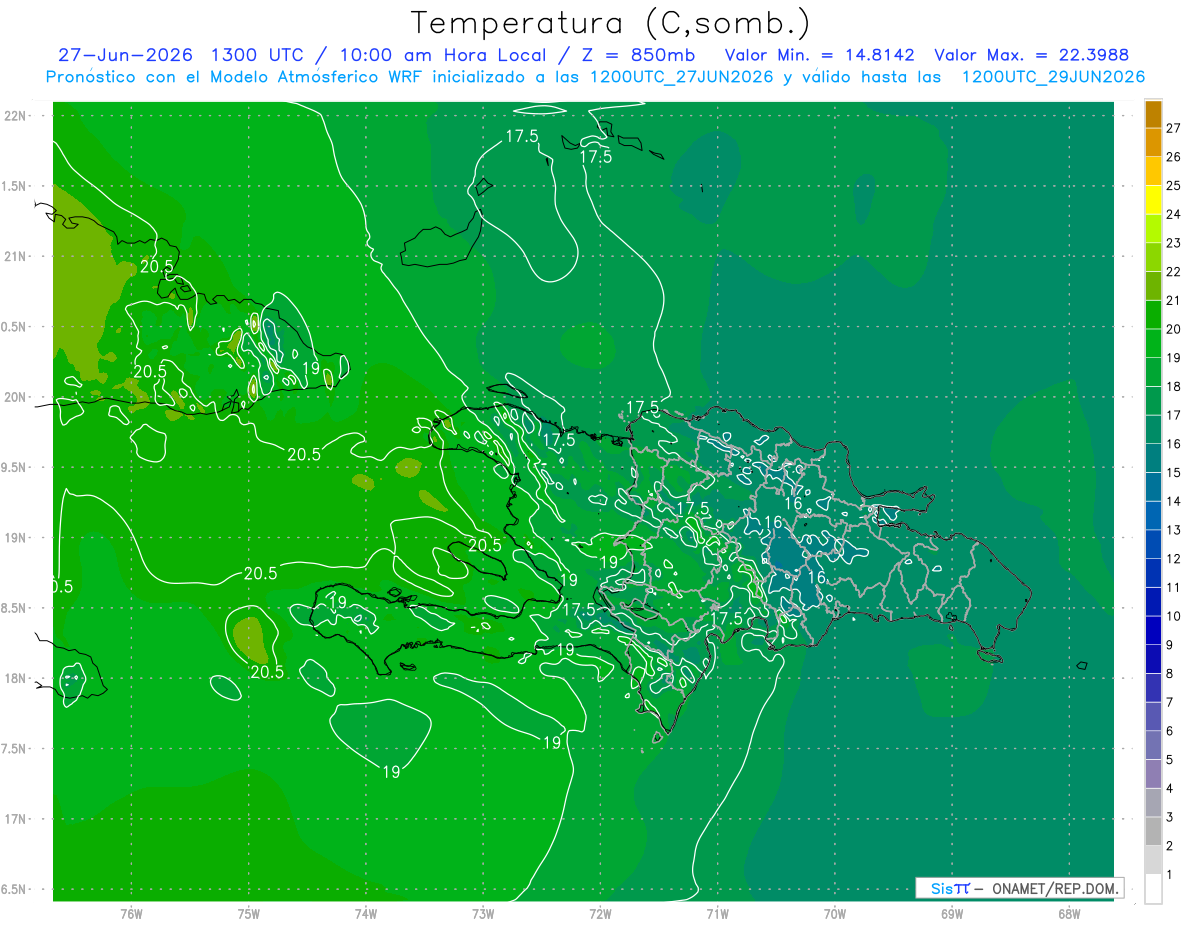
Task: Click "Modelo Atmósferico WRF" in the subtitle
Action: point(314,77)
